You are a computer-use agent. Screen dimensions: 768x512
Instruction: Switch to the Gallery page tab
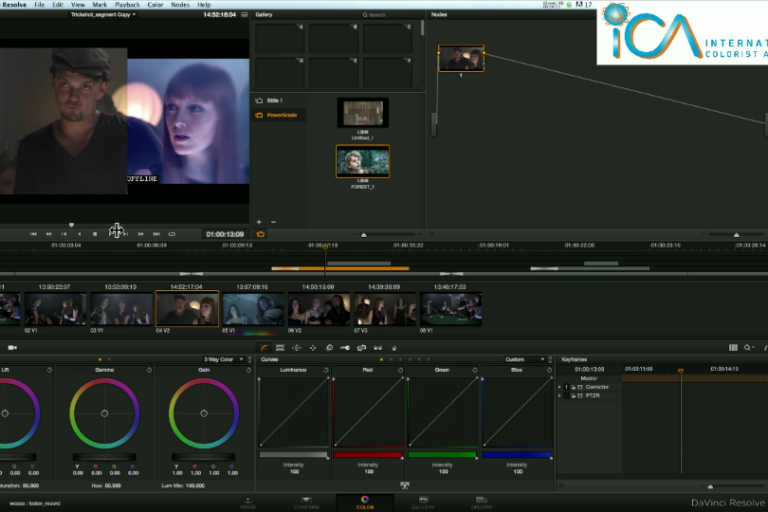pos(423,503)
